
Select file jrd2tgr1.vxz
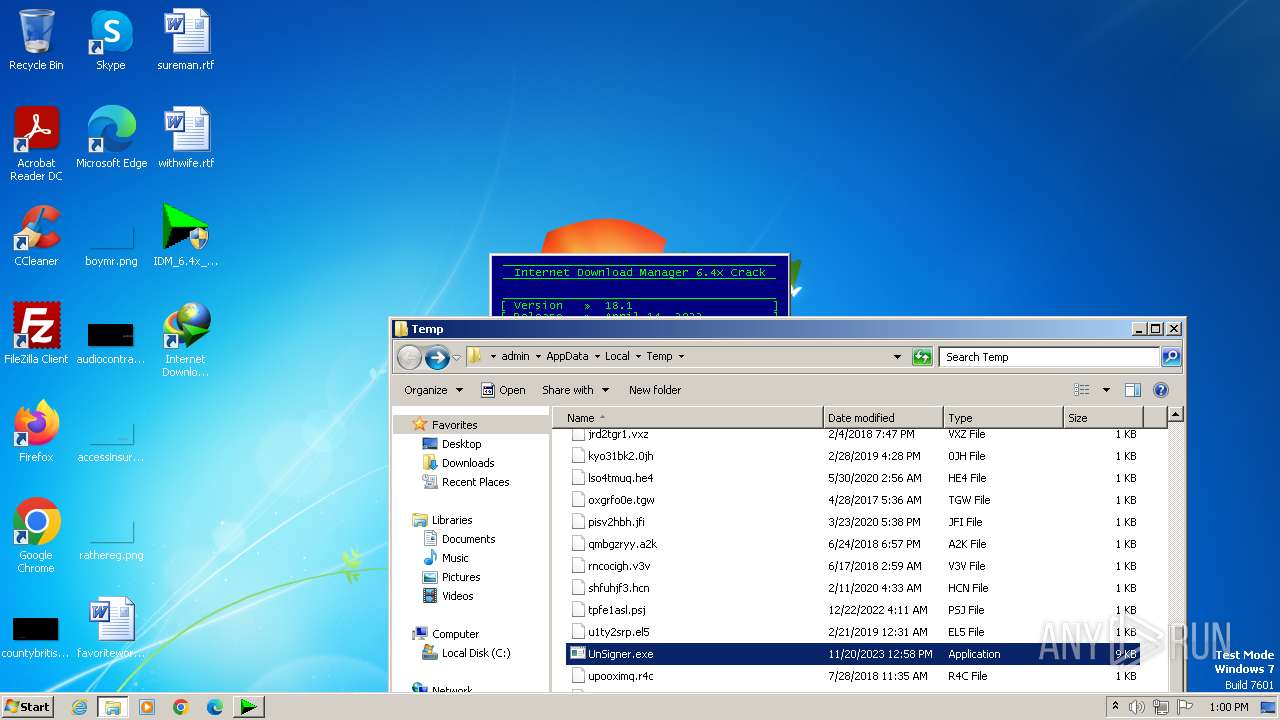618,434
